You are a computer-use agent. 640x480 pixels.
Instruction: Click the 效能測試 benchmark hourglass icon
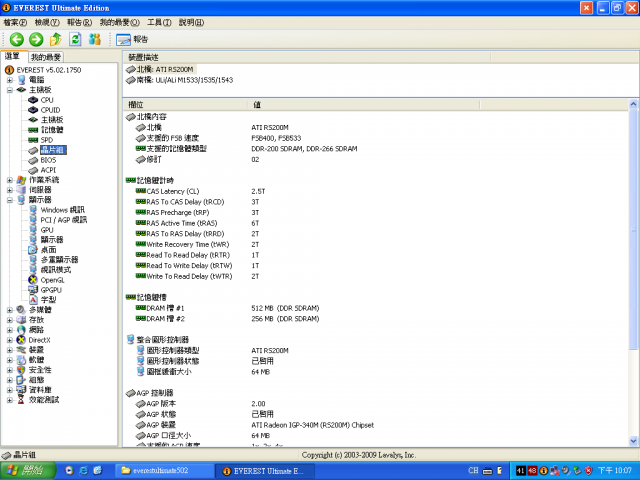tap(21, 400)
